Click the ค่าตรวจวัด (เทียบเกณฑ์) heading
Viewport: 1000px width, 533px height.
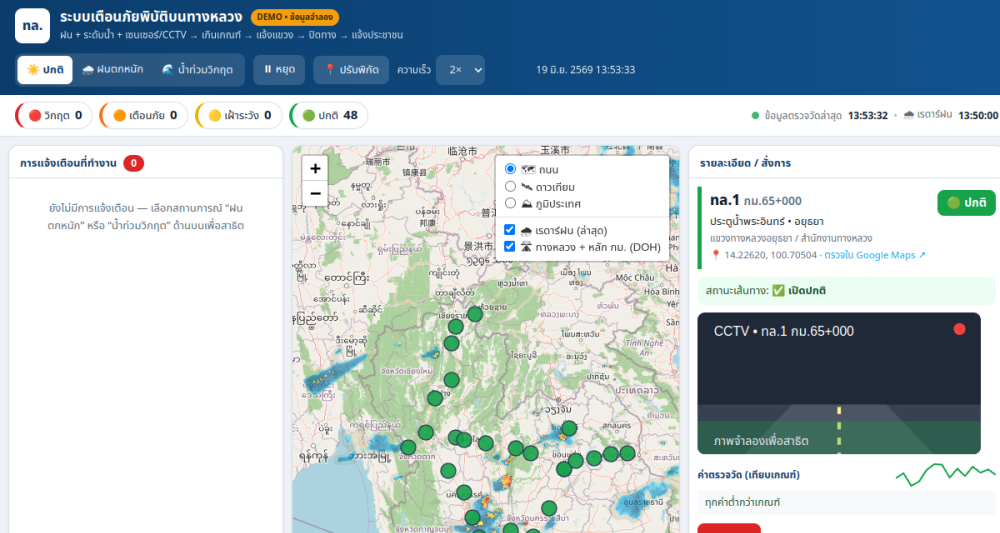(749, 474)
